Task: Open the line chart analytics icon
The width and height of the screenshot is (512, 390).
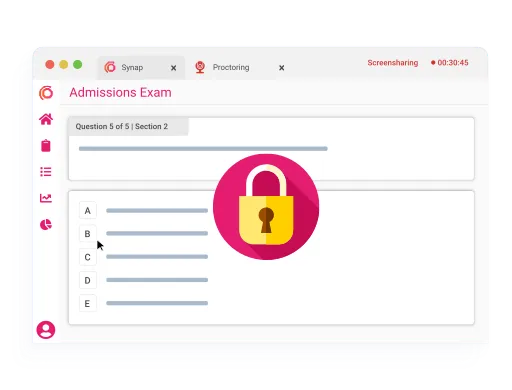Action: point(46,198)
